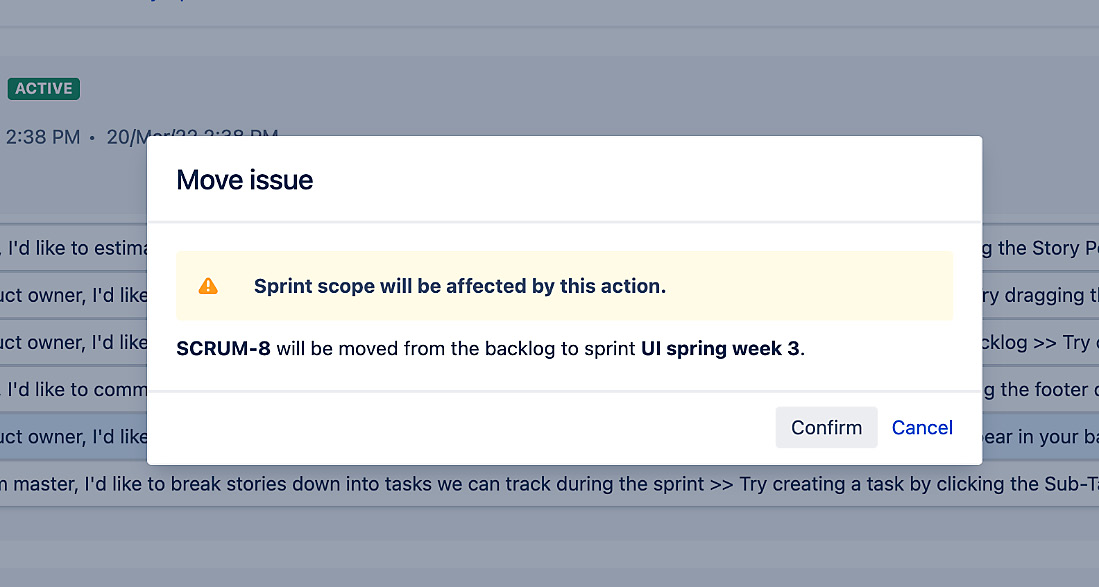Click the yellow warning triangle icon
The height and width of the screenshot is (587, 1099).
208,285
